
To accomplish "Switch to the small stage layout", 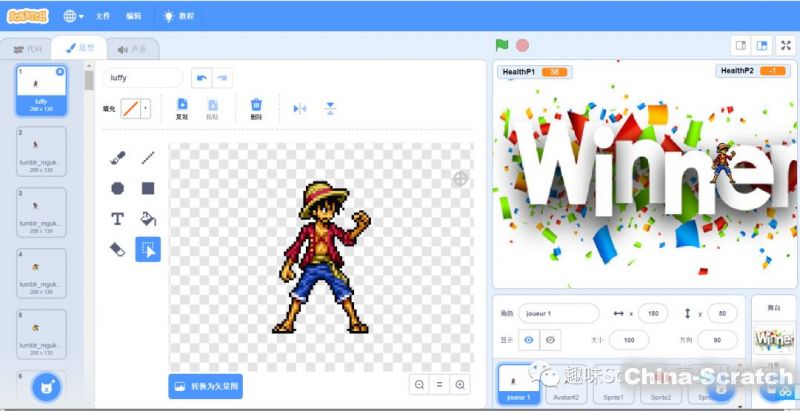I will click(x=741, y=45).
